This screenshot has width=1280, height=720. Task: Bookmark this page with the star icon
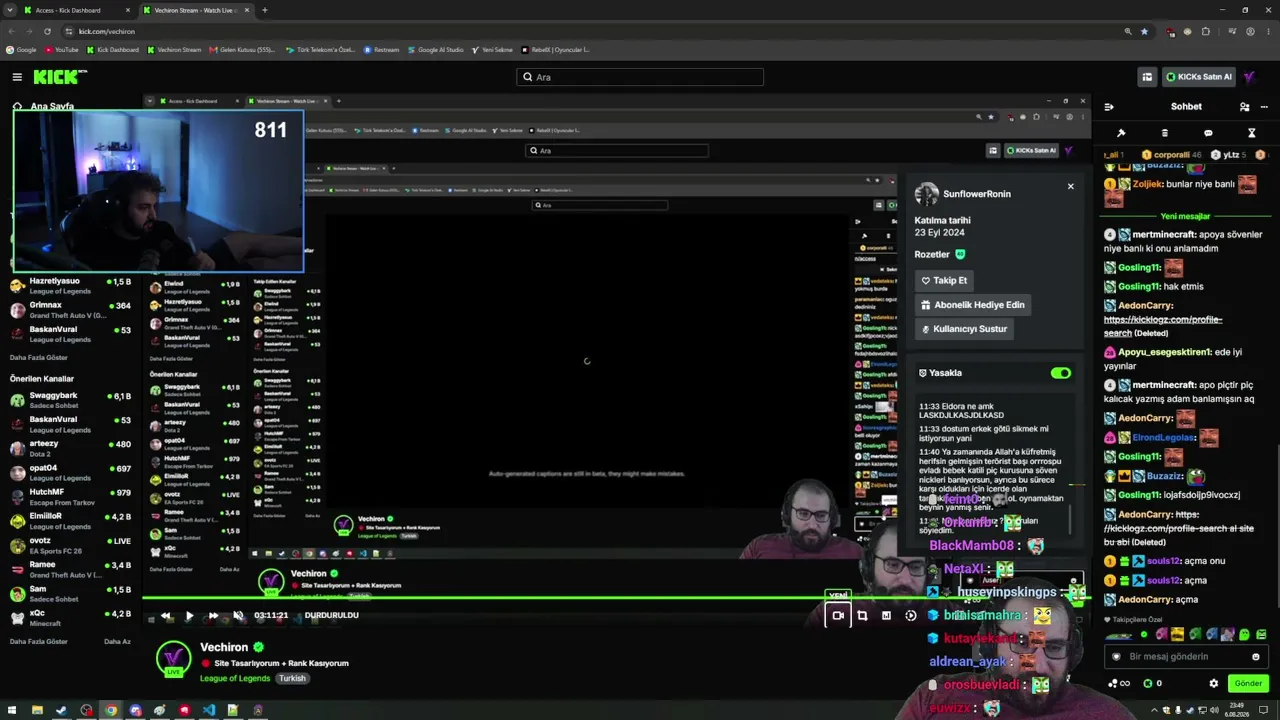1144,31
